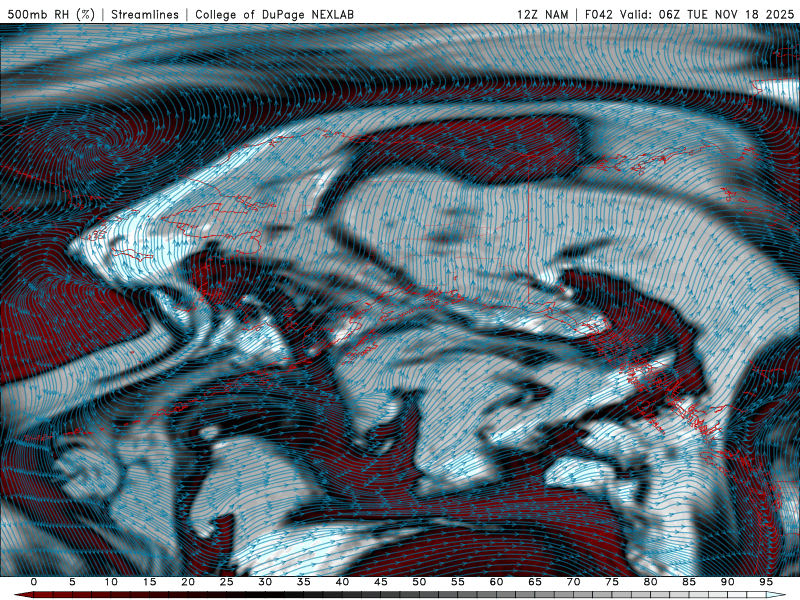
Task: Click the dark red low-end colorbar arrow
Action: pyautogui.click(x=23, y=595)
